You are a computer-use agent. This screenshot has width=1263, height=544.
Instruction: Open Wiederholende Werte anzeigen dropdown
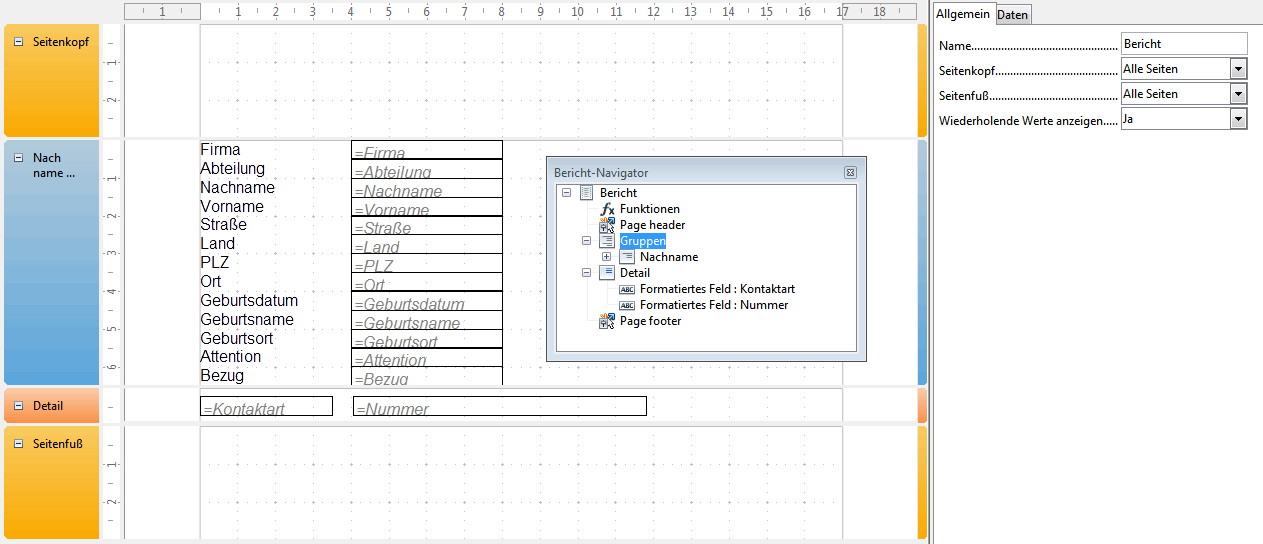point(1239,119)
